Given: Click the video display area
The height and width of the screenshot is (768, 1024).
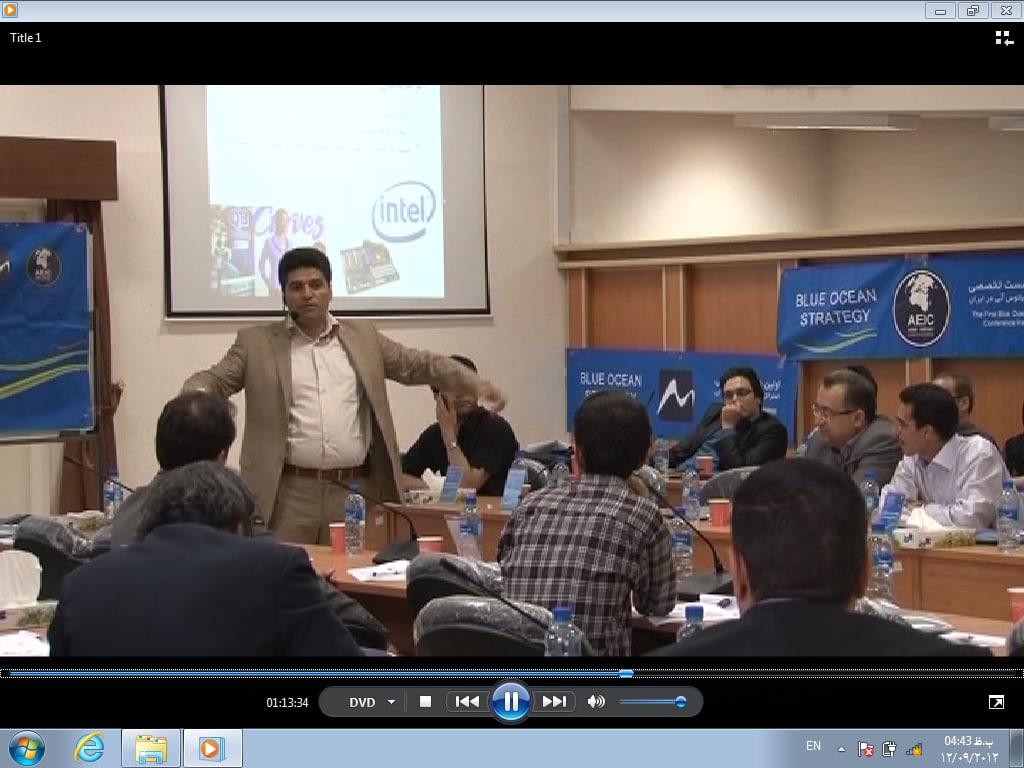Looking at the screenshot, I should (x=512, y=370).
